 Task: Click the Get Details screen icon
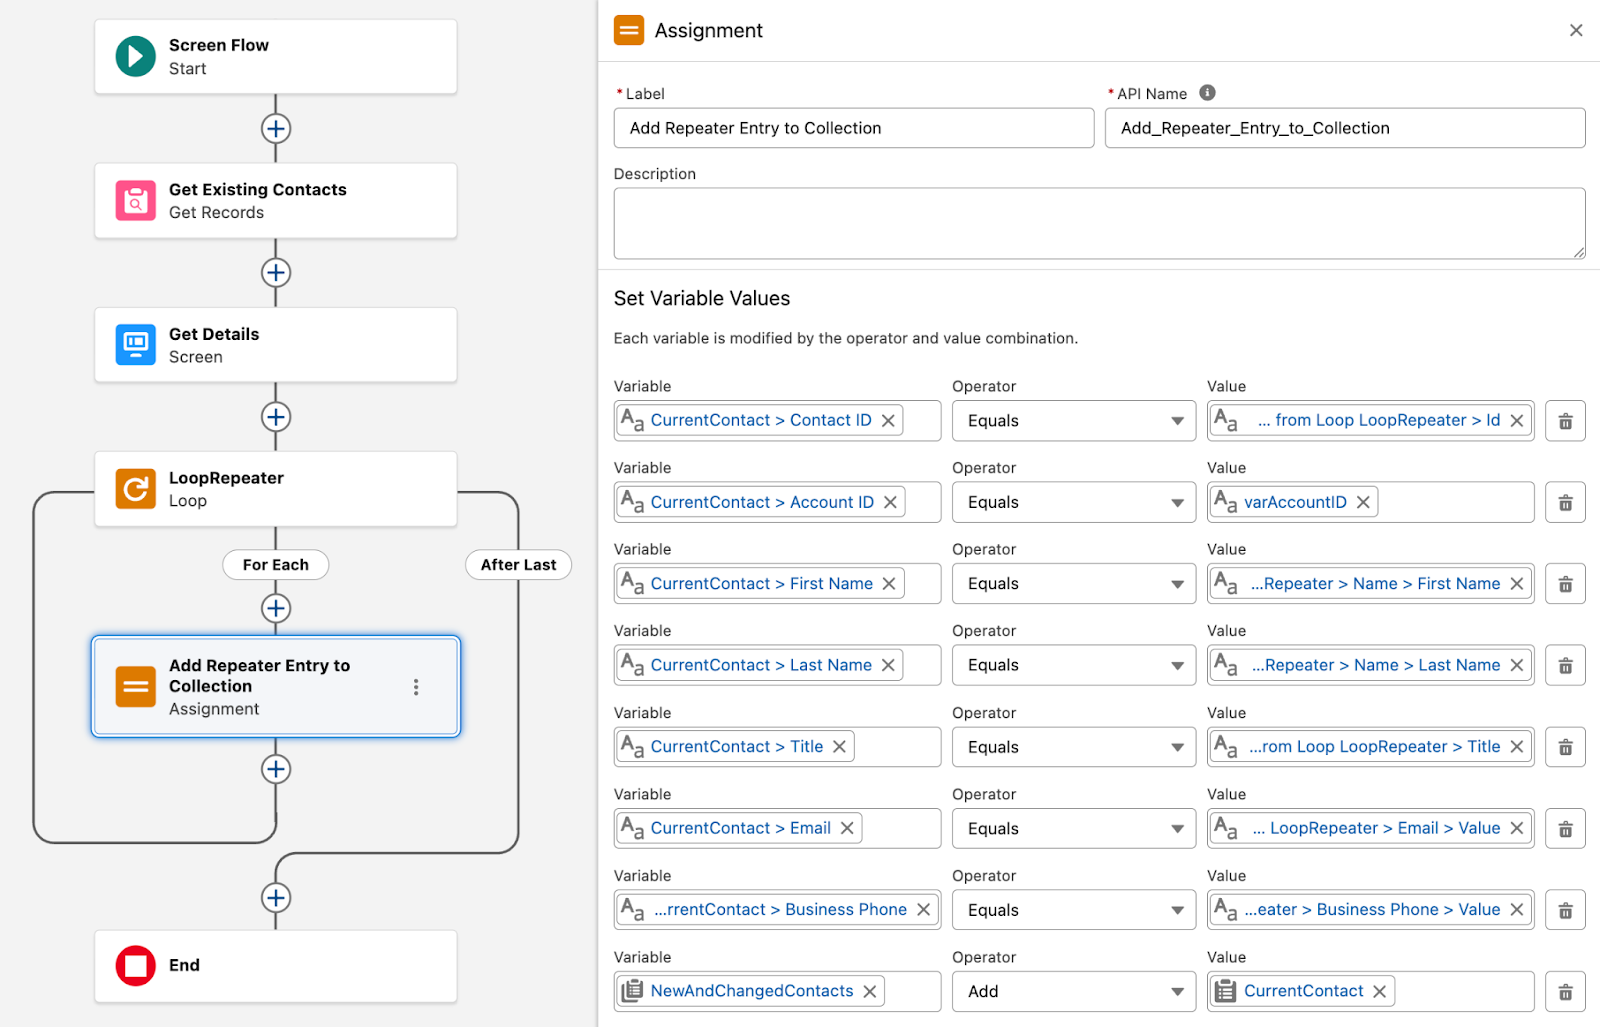point(135,345)
